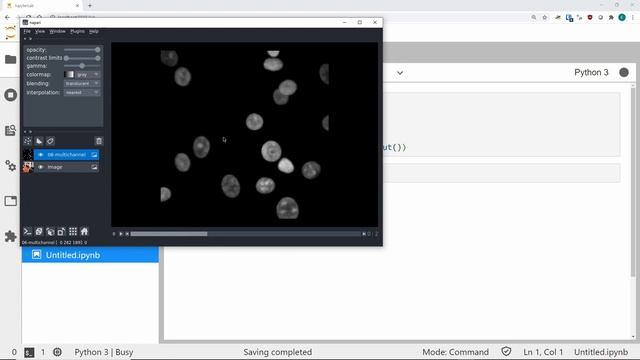Click the Jupyter logo icon
This screenshot has width=640, height=360.
pyautogui.click(x=10, y=33)
